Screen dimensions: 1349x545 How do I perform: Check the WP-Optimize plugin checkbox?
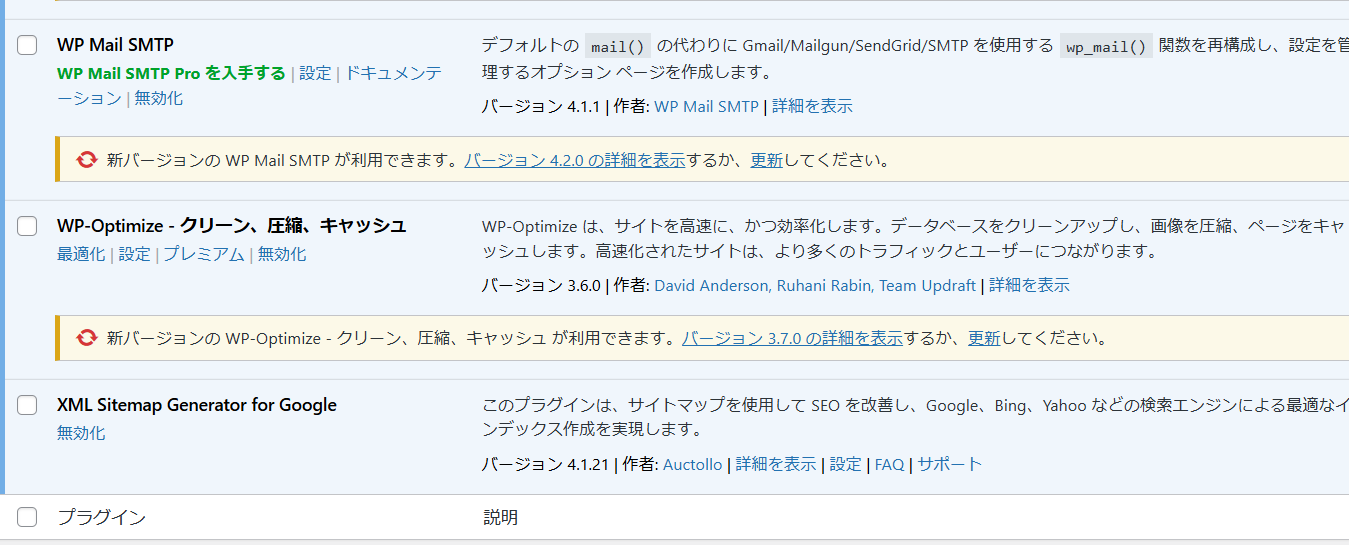coord(27,226)
